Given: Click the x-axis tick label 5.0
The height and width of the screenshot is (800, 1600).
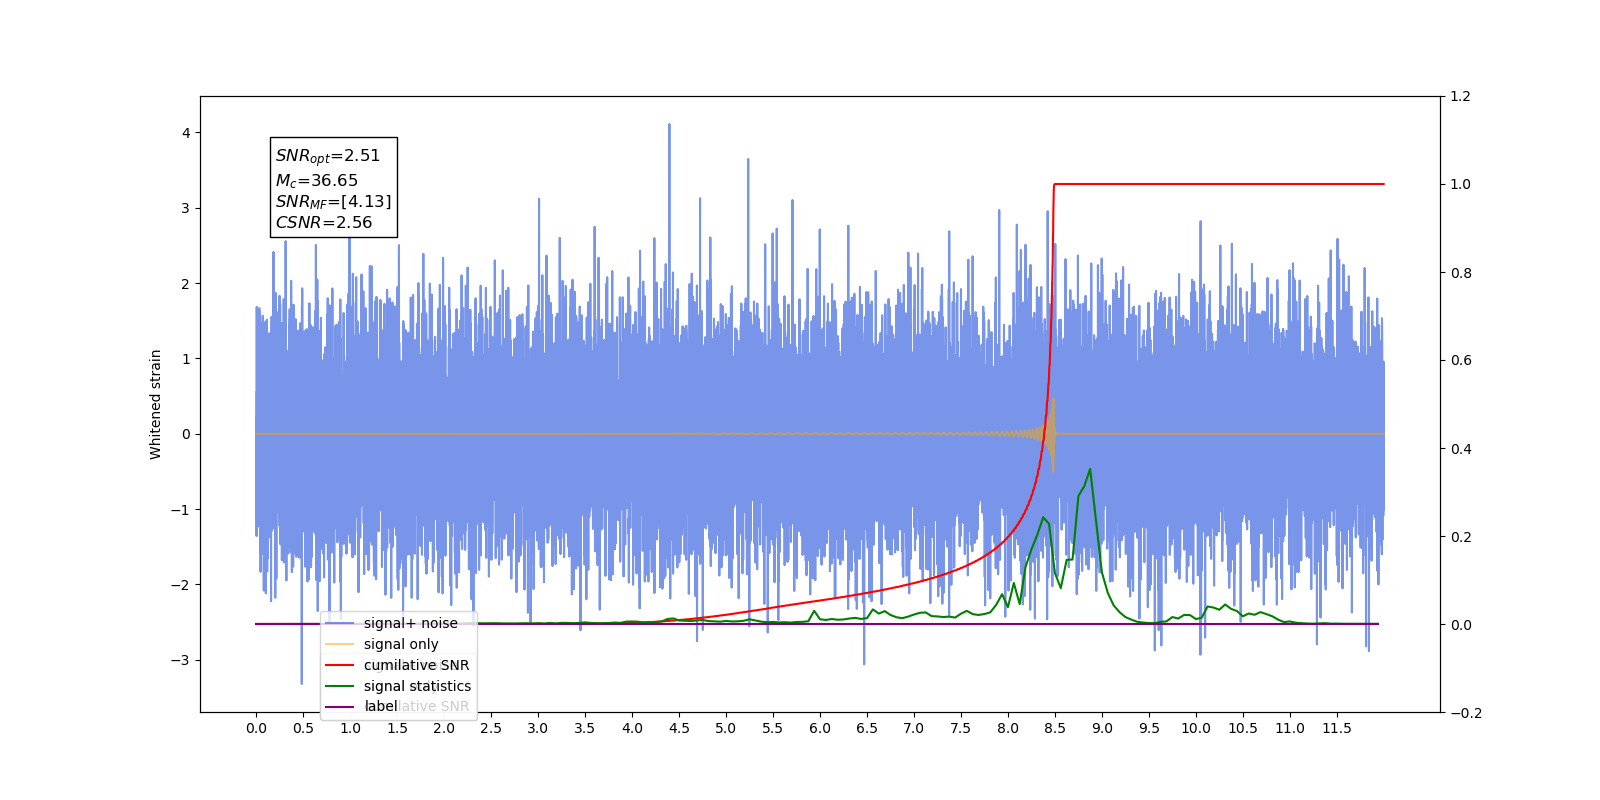Looking at the screenshot, I should [x=726, y=728].
